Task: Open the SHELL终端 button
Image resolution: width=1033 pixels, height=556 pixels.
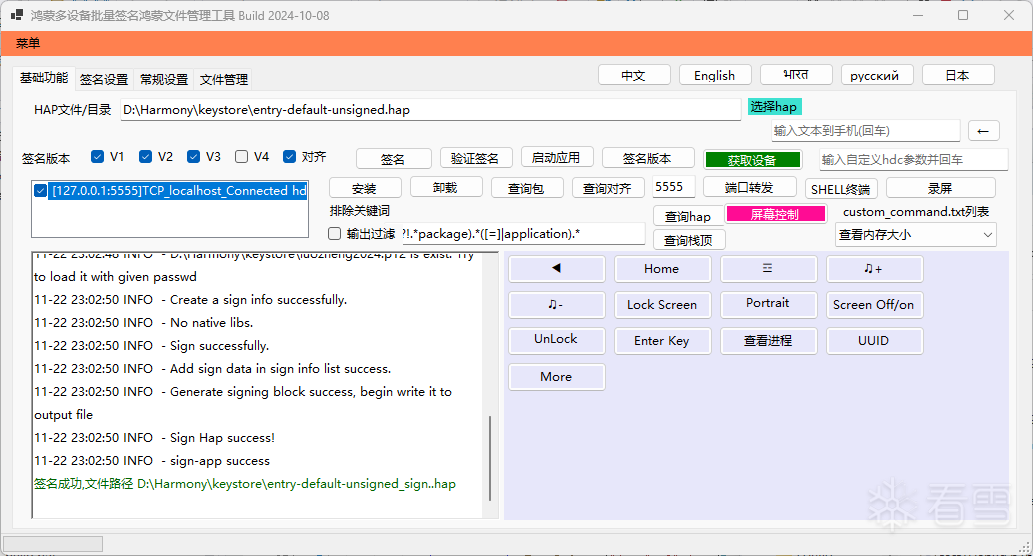Action: click(841, 189)
